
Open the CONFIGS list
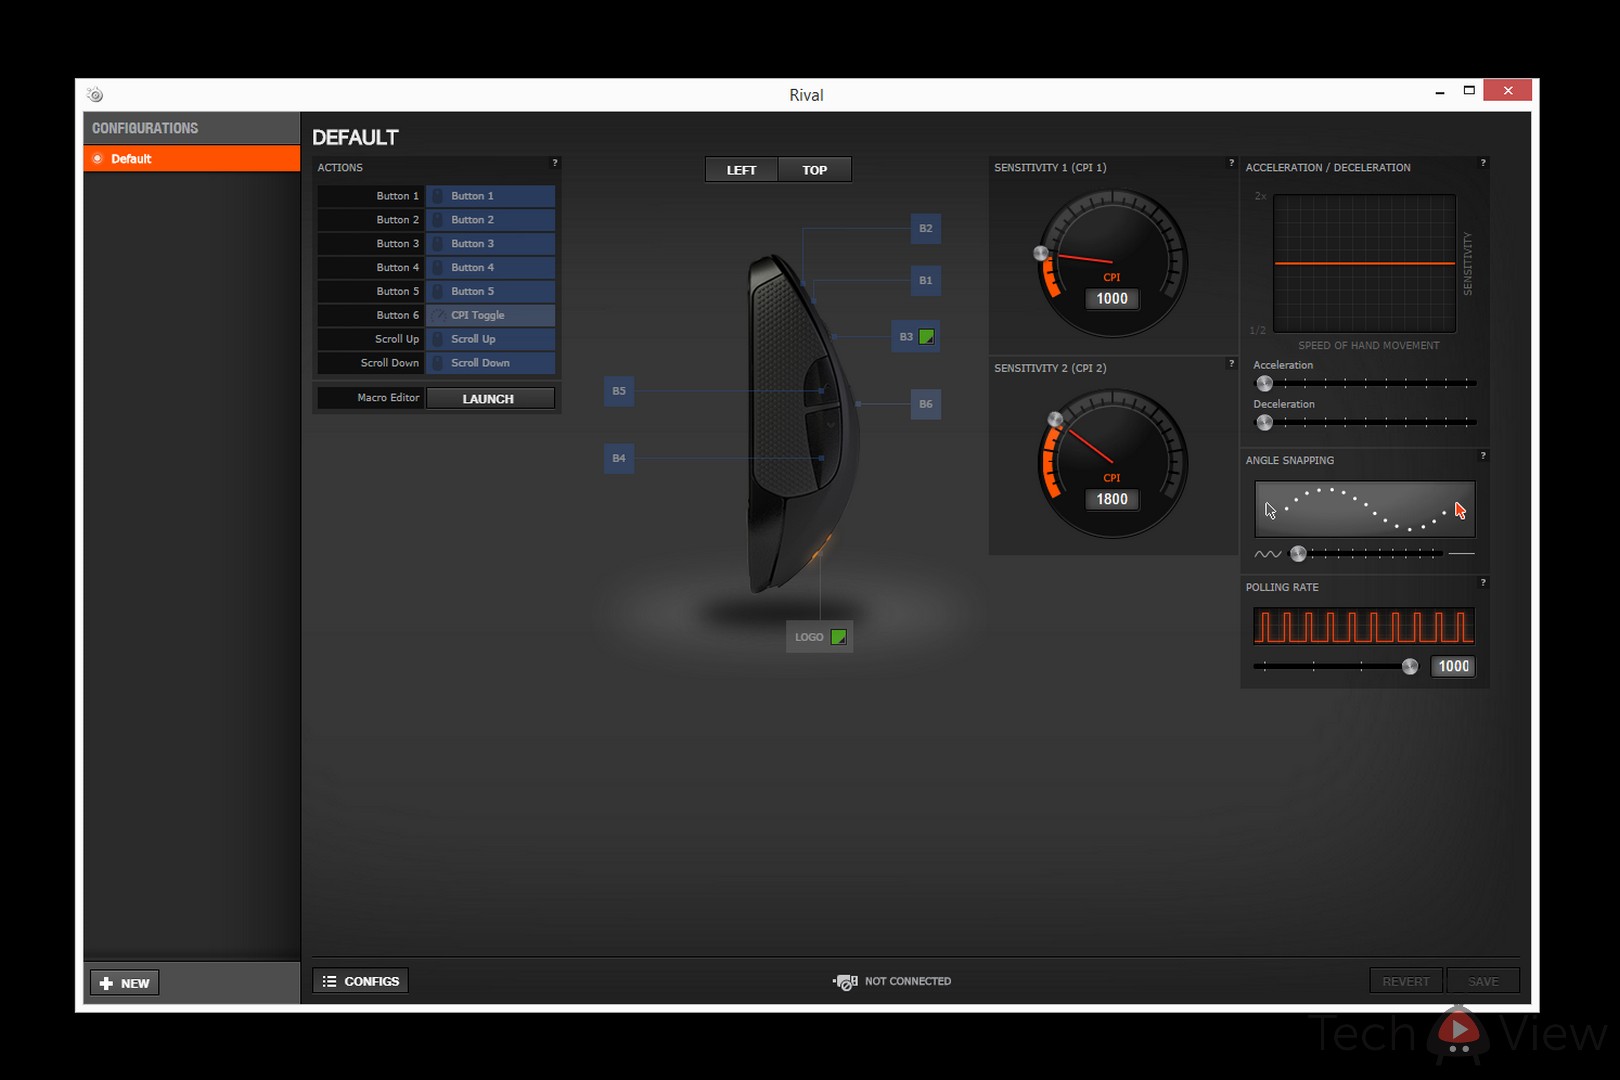click(x=360, y=981)
